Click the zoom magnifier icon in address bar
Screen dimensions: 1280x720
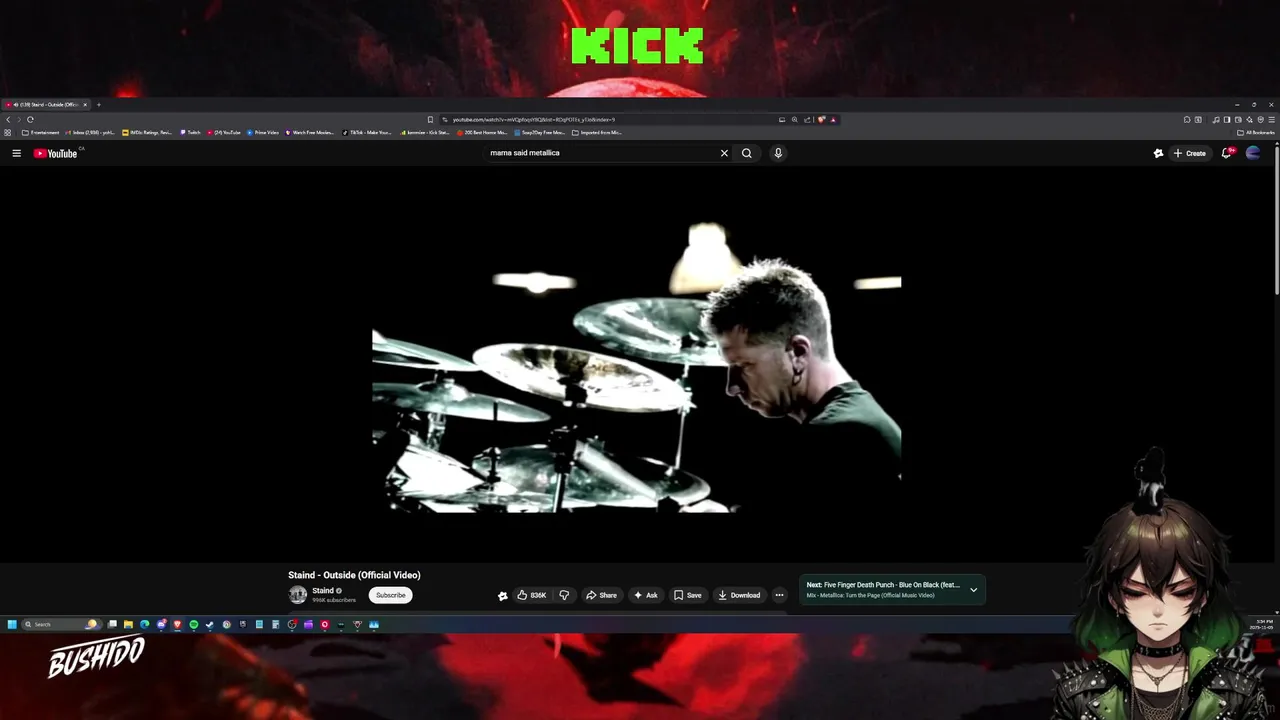click(x=795, y=119)
